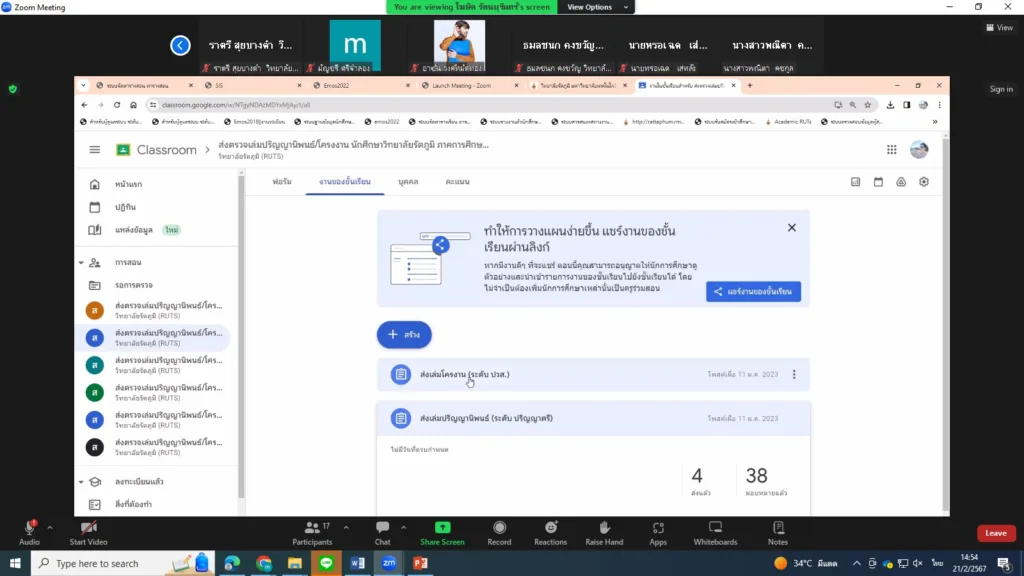Raise hand in the Zoom meeting
The width and height of the screenshot is (1024, 576).
click(604, 532)
